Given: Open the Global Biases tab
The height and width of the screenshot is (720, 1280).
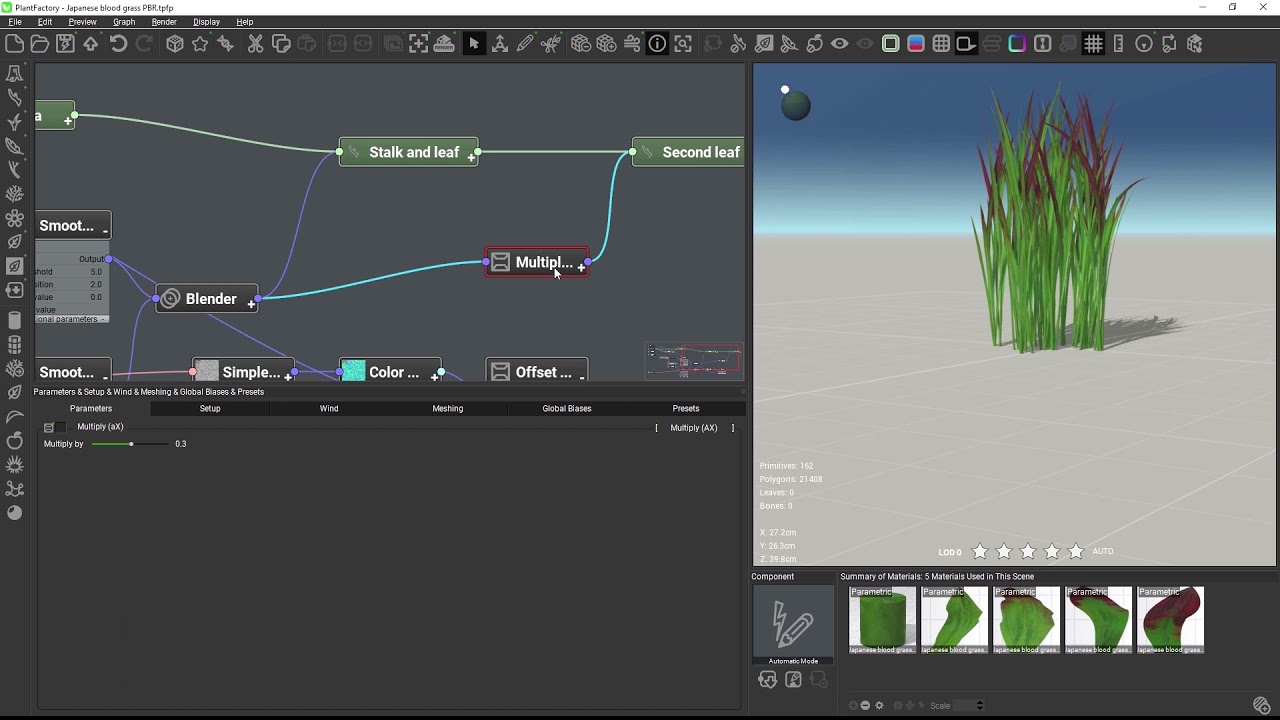Looking at the screenshot, I should point(566,408).
